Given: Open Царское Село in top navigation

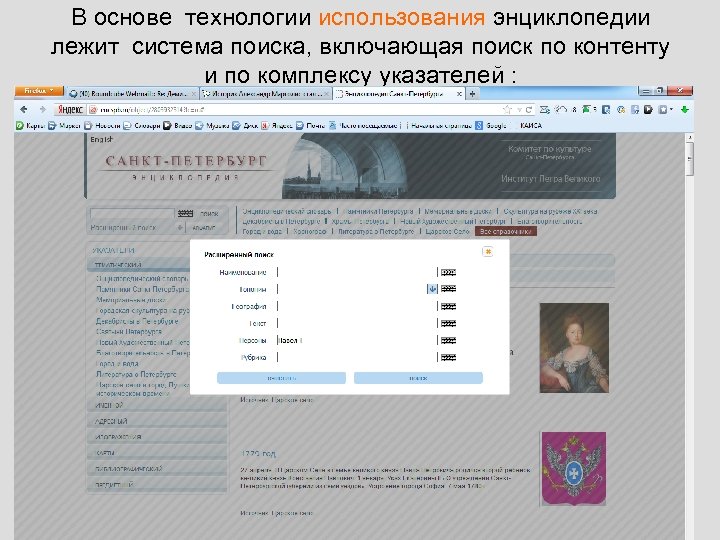Looking at the screenshot, I should (447, 231).
